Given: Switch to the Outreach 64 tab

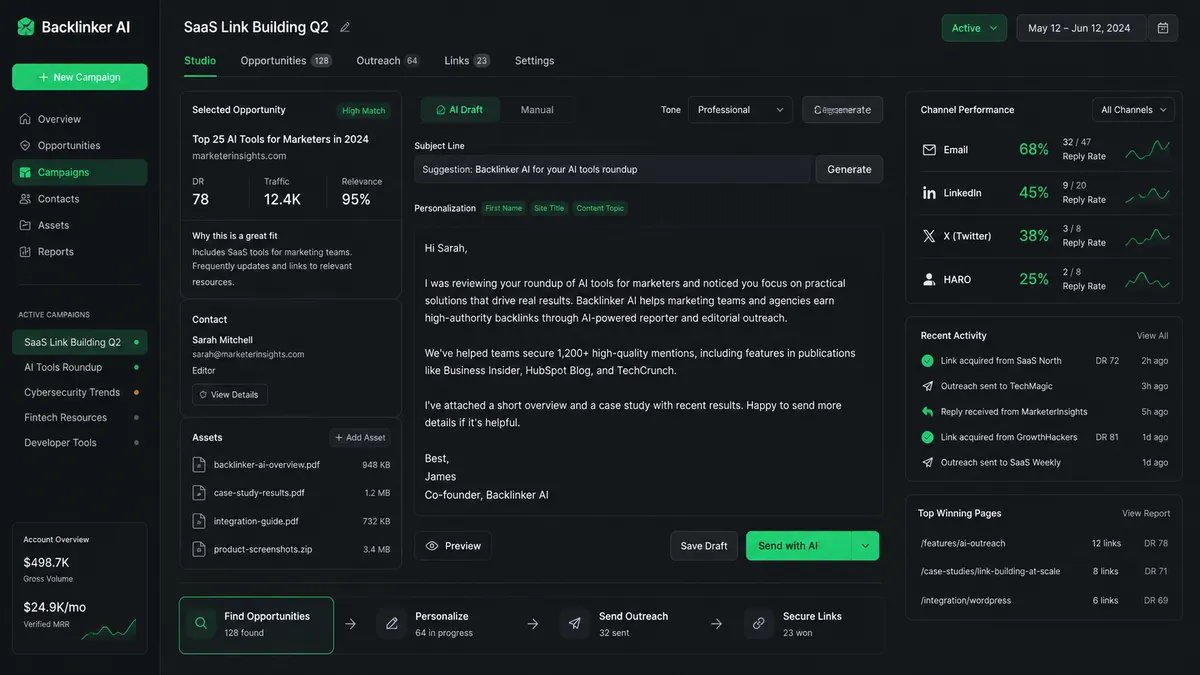Looking at the screenshot, I should click(x=388, y=61).
